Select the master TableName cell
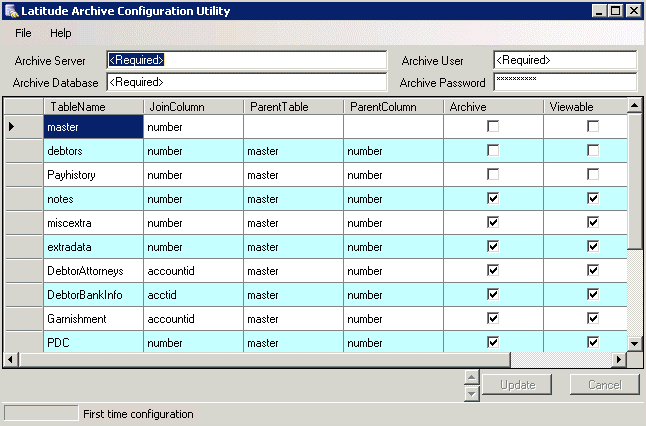Screen dimensions: 646x426 94,126
